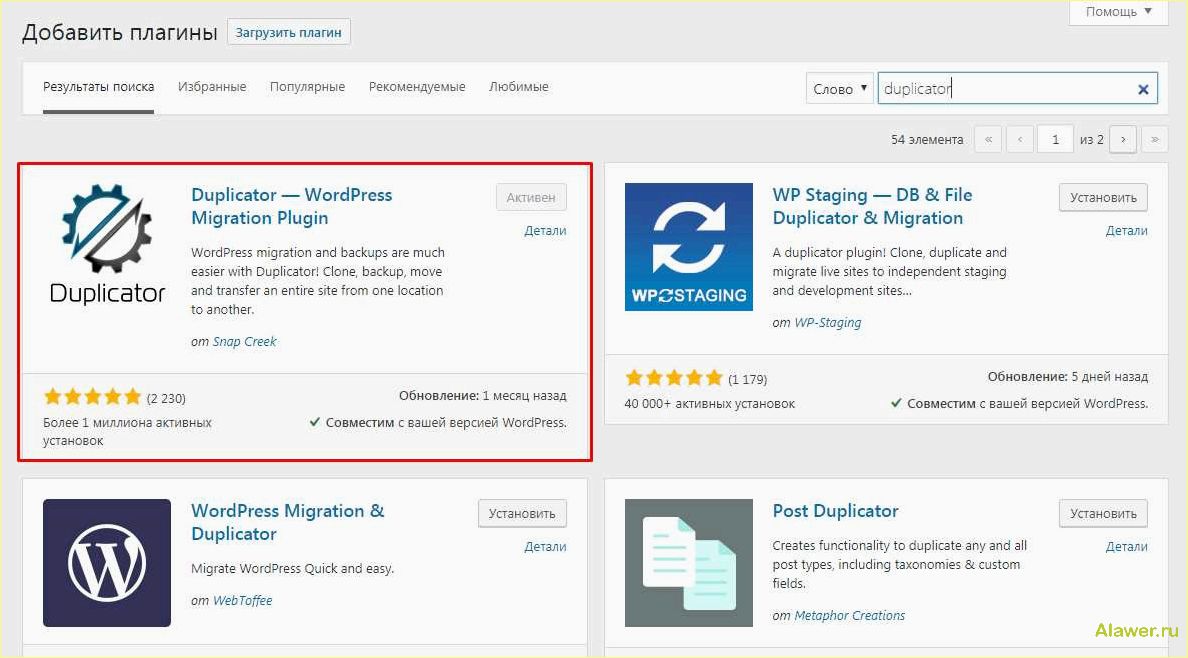Click the disabled Активен button for Duplicator

coord(531,197)
